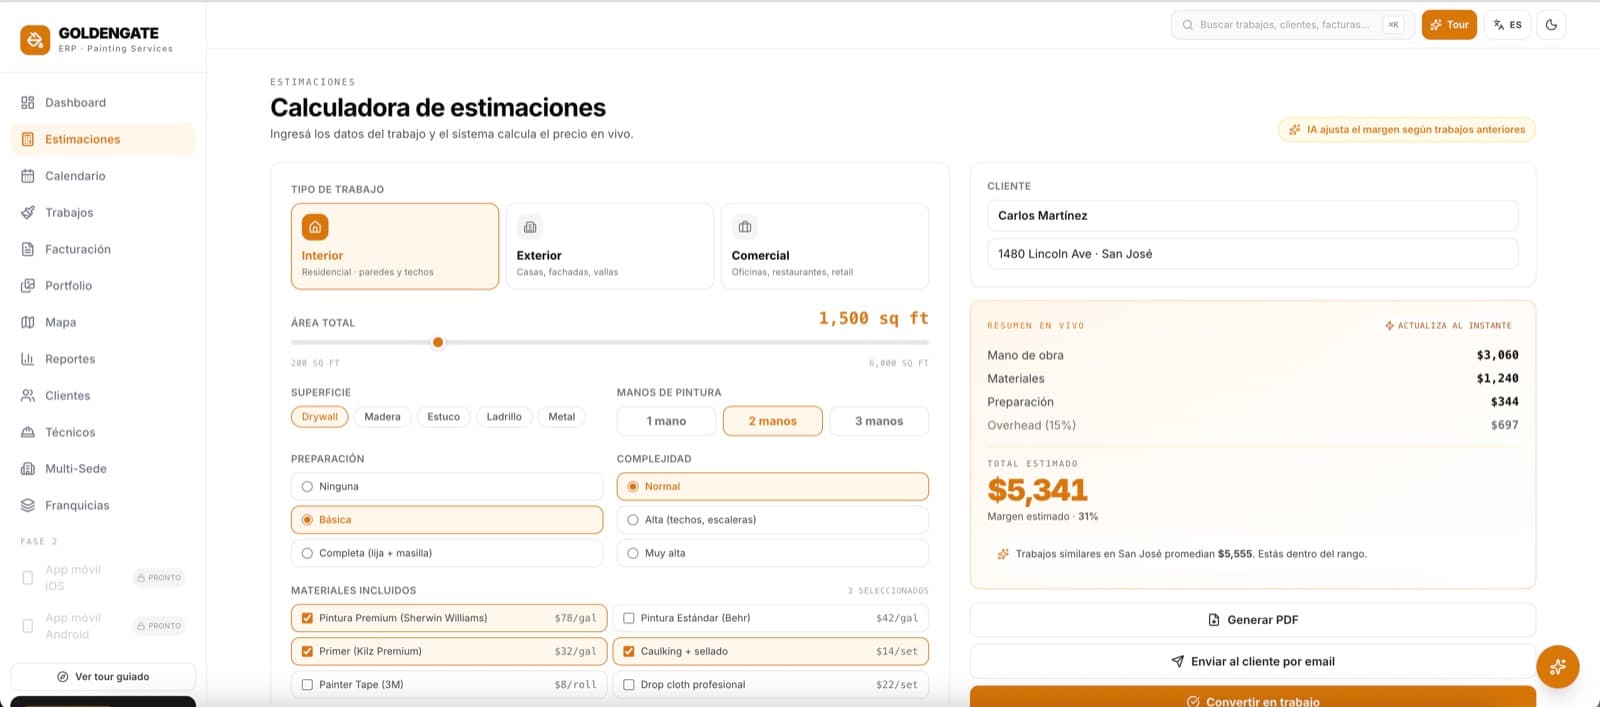Select 2 manos paint coat option
This screenshot has height=707, width=1600.
click(773, 421)
